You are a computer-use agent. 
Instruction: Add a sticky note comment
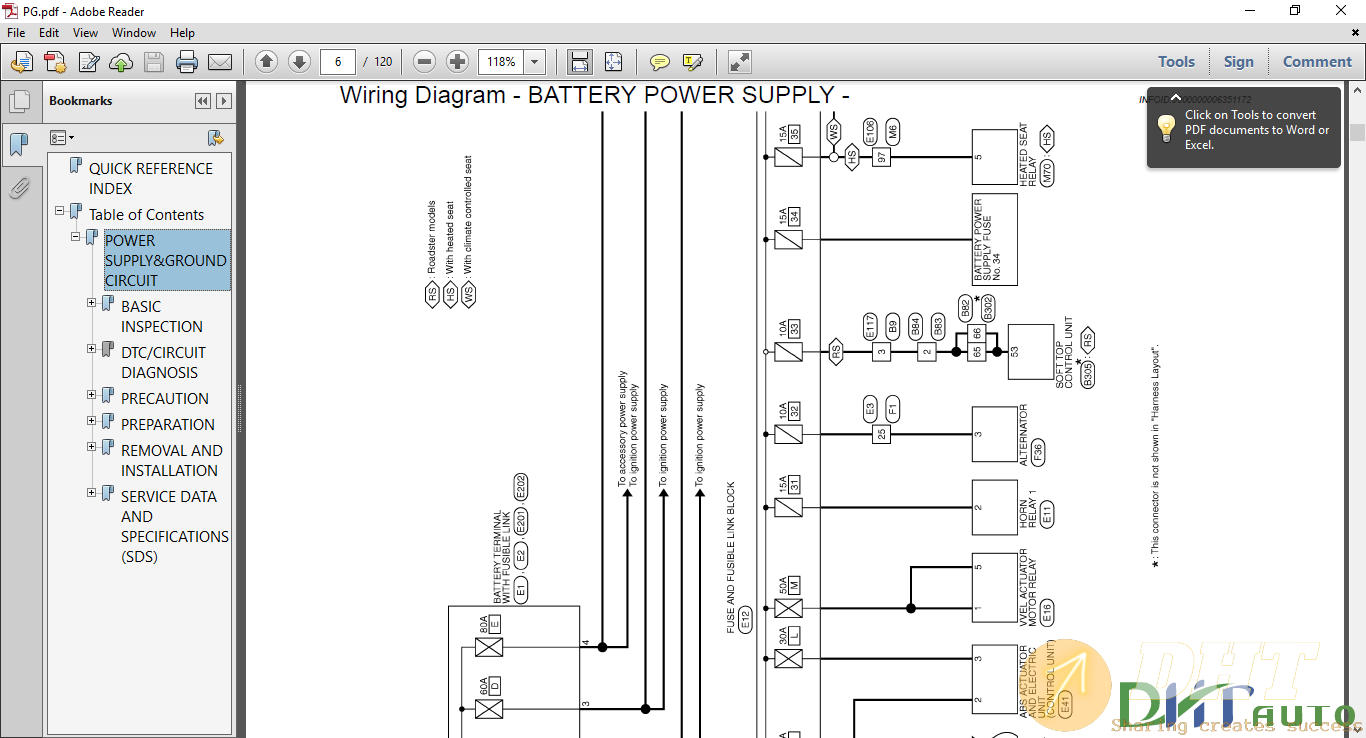pyautogui.click(x=660, y=62)
